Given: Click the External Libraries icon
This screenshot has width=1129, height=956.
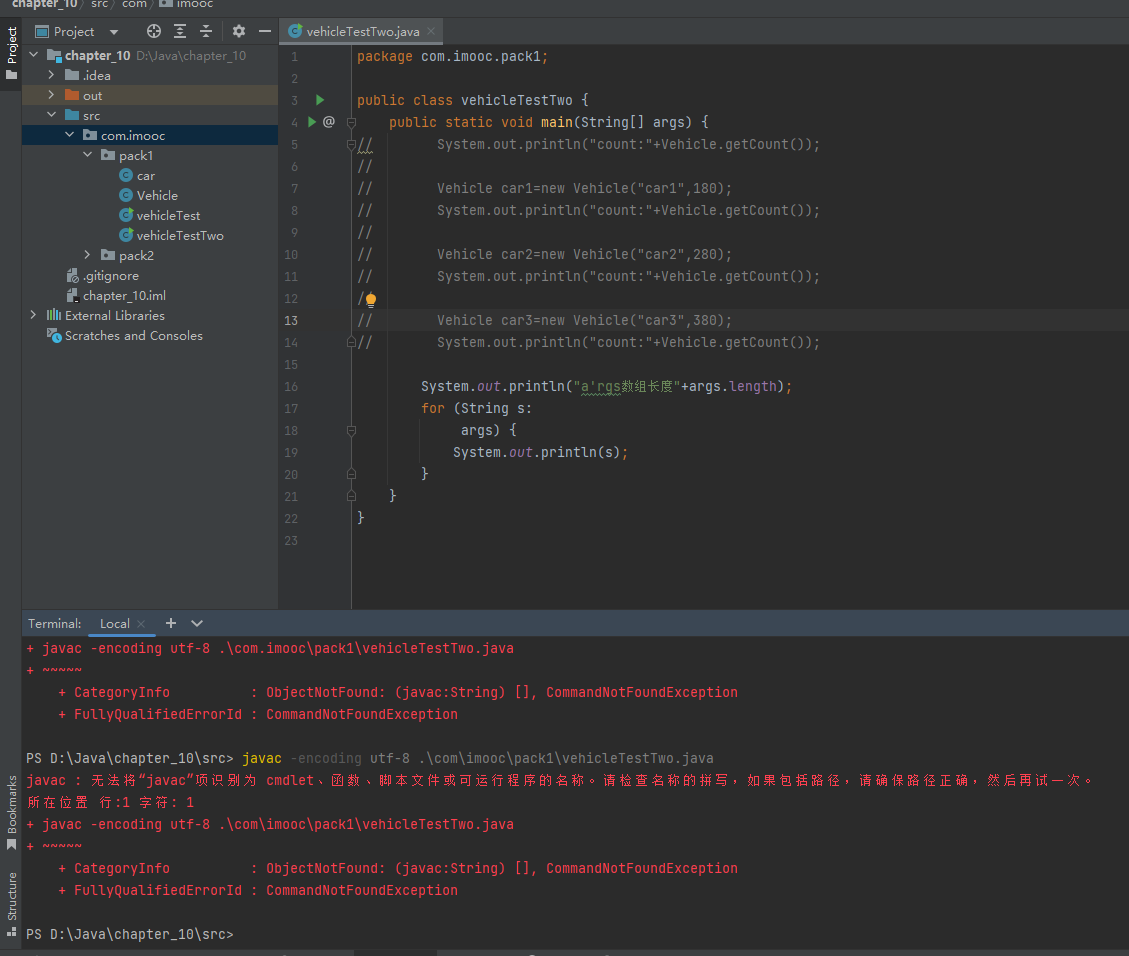Looking at the screenshot, I should (x=54, y=315).
